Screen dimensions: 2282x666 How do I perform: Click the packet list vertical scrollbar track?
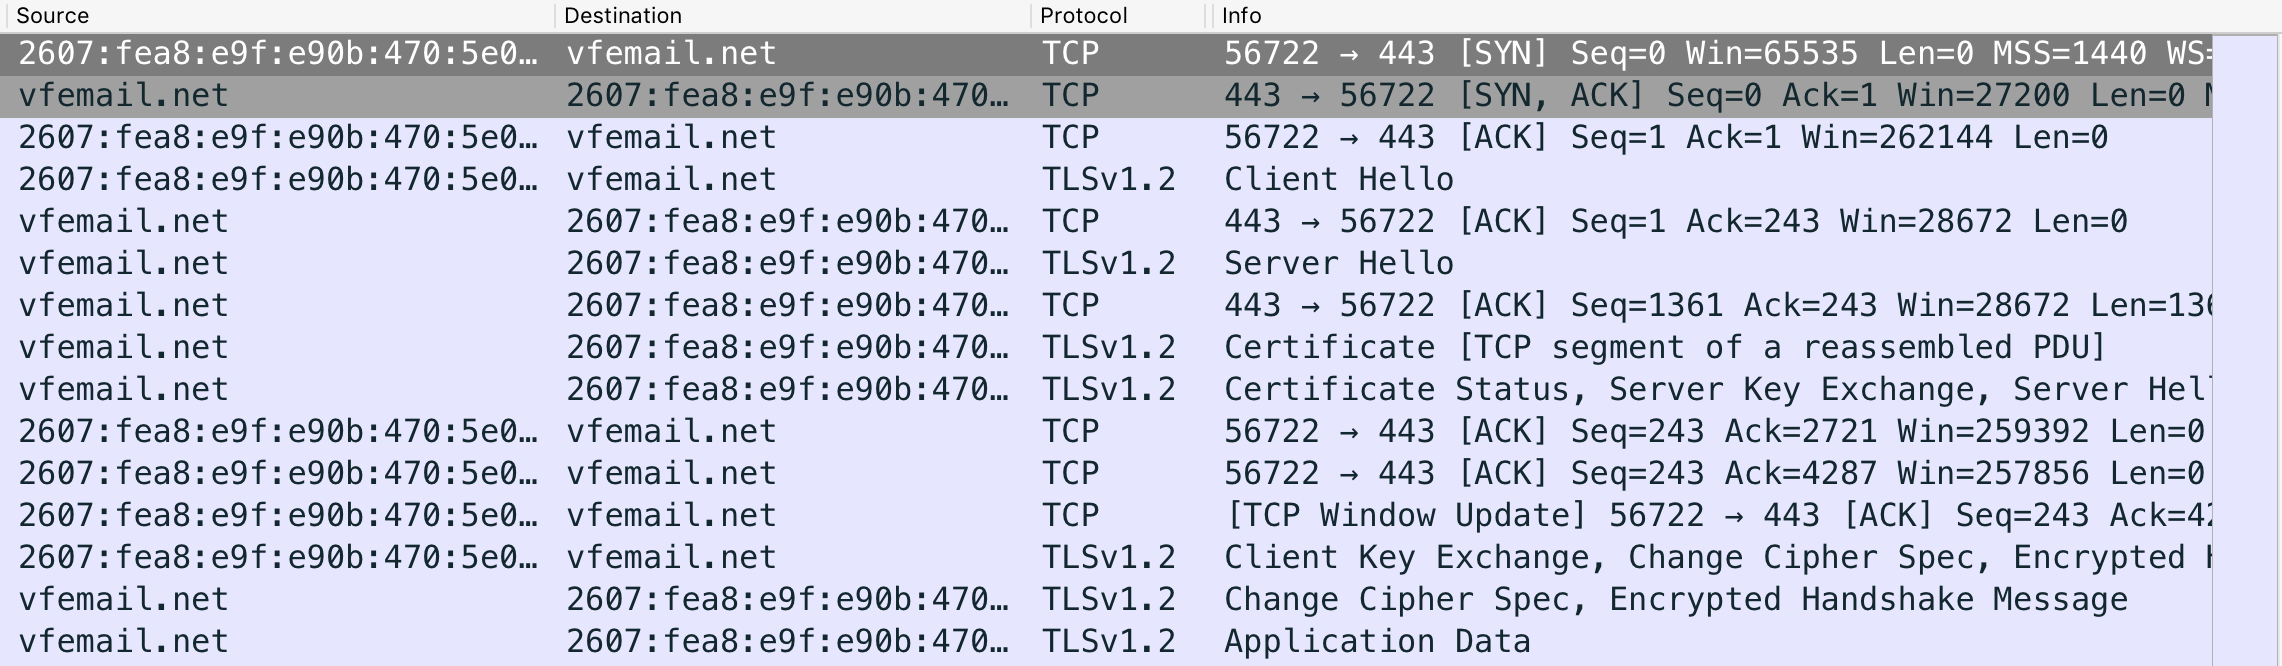point(2246,350)
